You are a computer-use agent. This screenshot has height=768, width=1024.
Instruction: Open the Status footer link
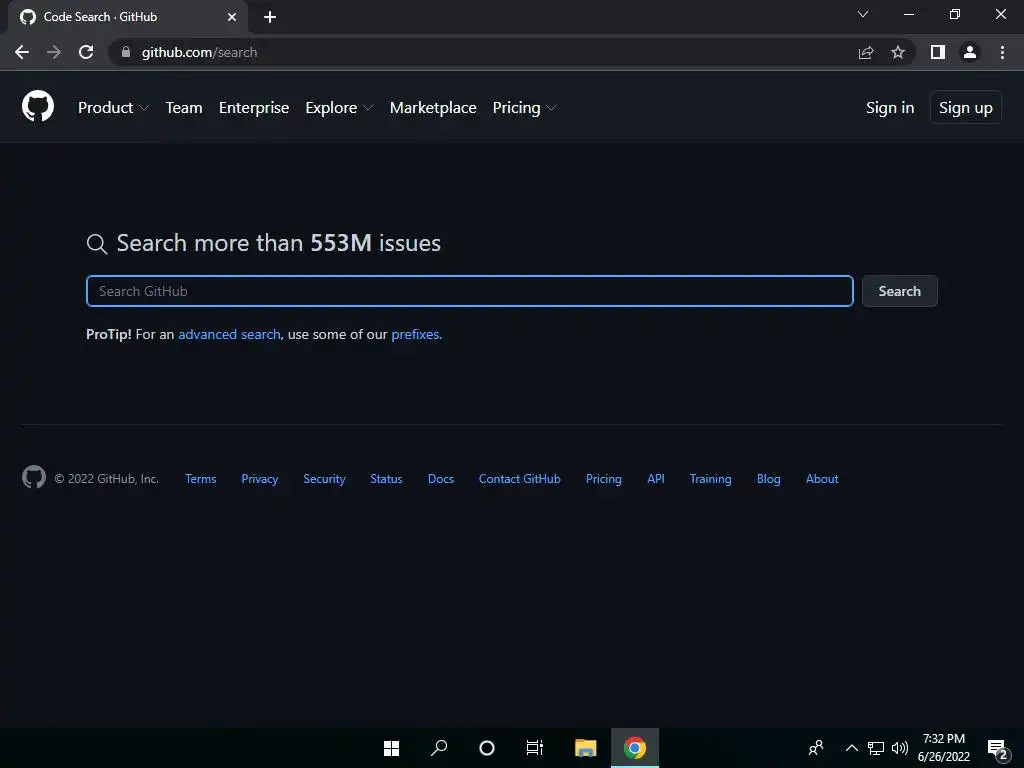386,479
